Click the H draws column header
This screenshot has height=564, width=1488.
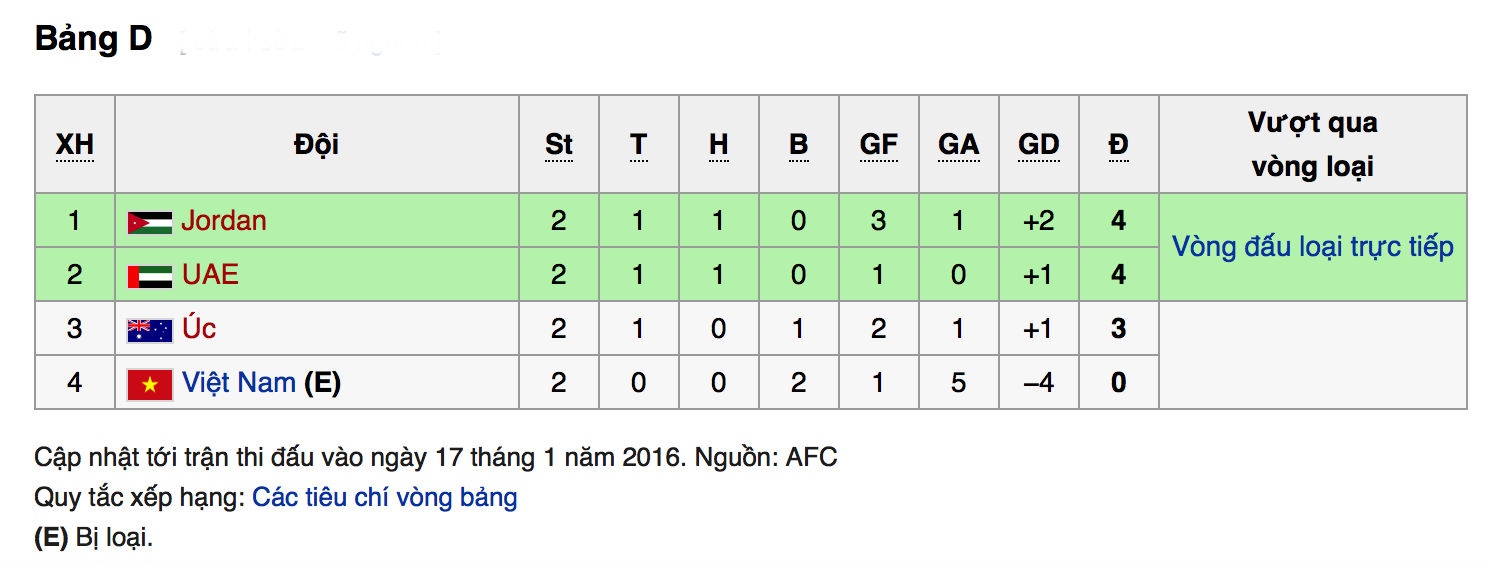coord(718,145)
